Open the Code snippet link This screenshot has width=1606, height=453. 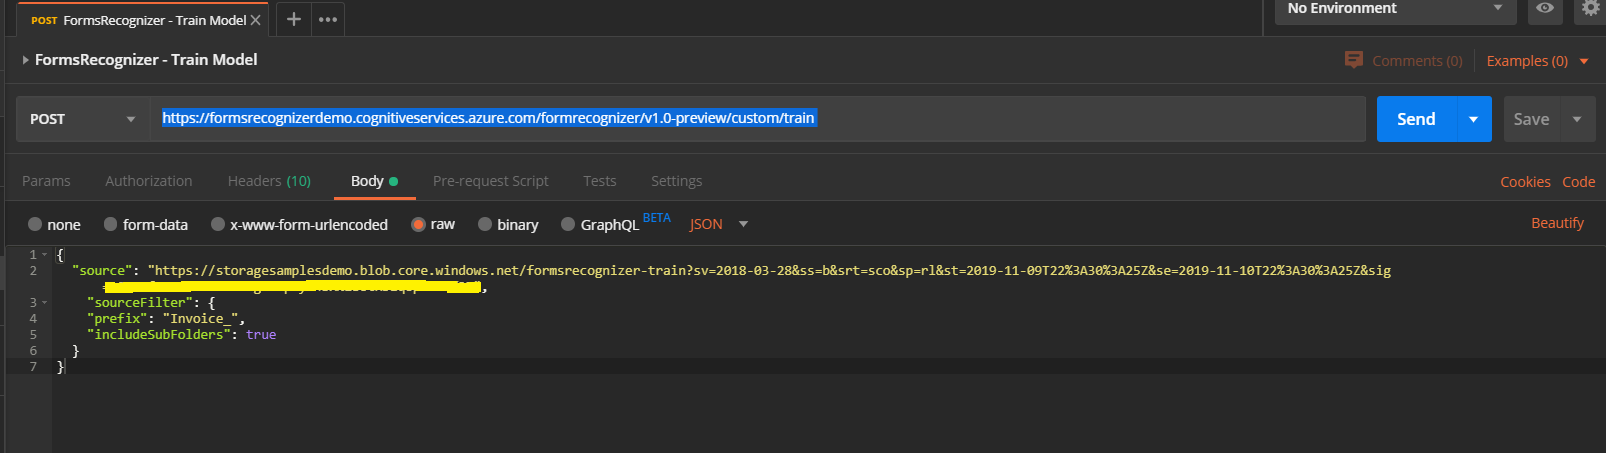(x=1579, y=182)
